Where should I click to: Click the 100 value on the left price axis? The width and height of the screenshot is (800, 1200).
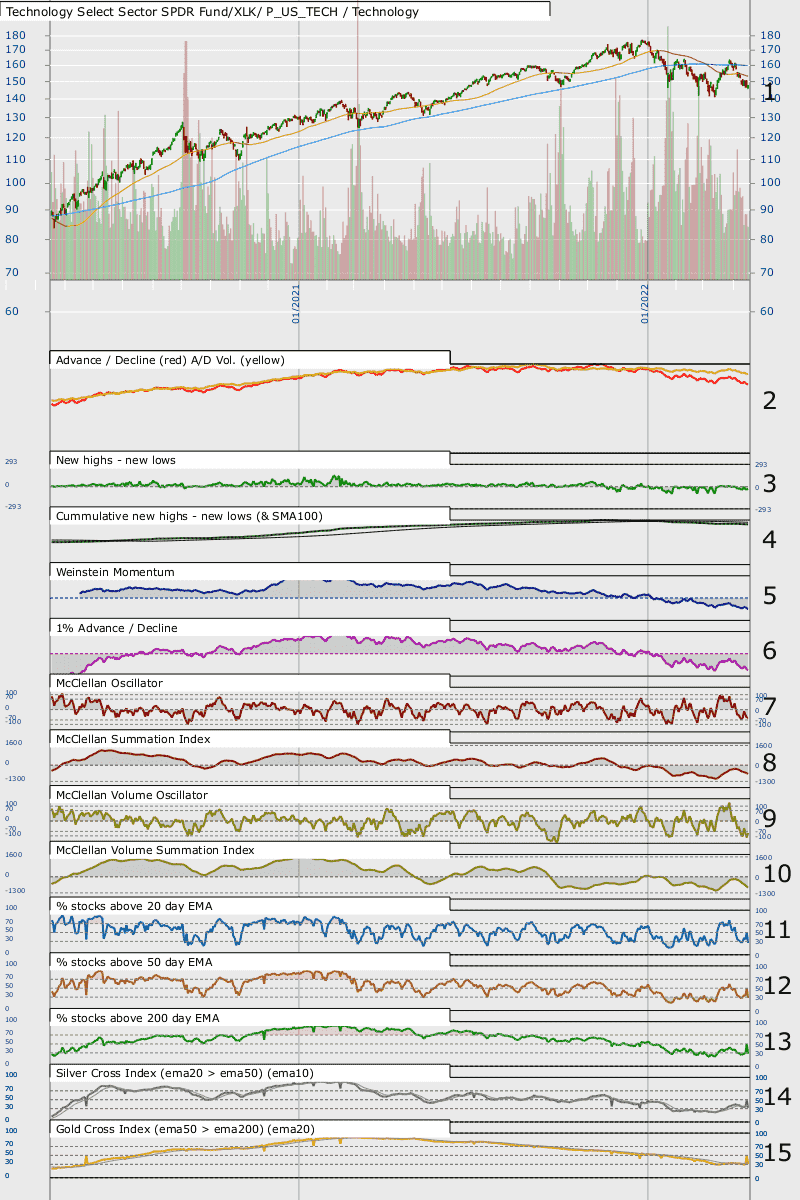tap(14, 182)
